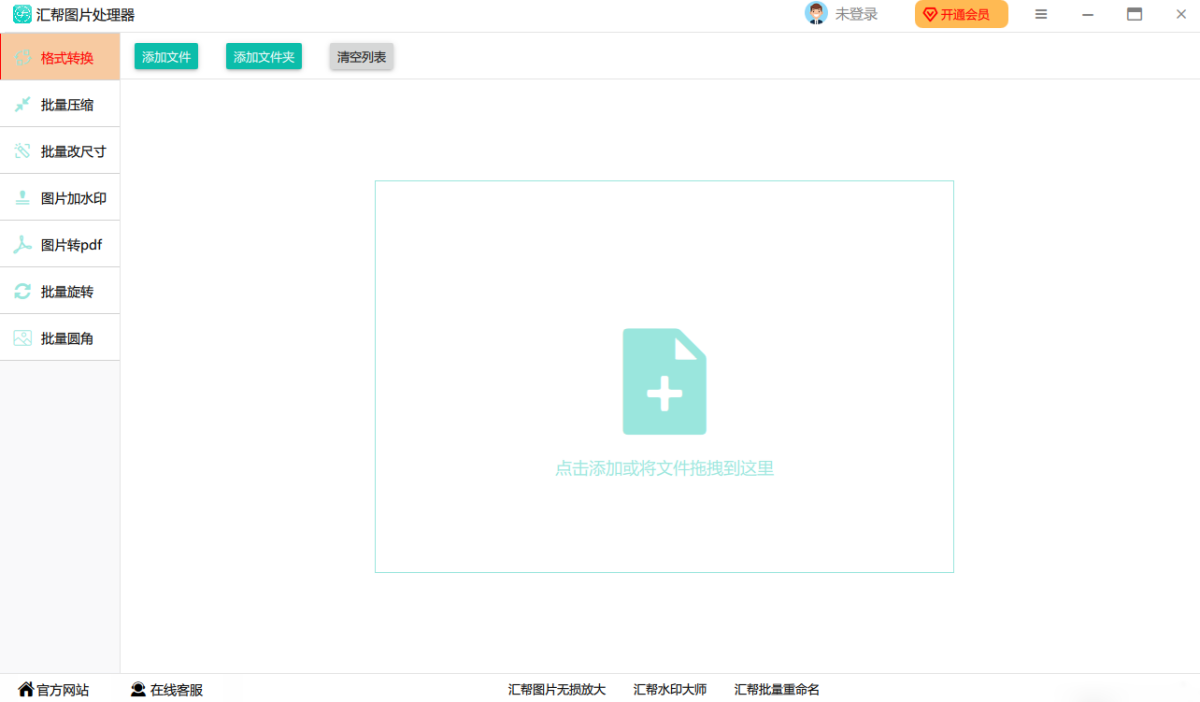Screen dimensions: 1200x702
Task: Open the 汇帮图片无损放大 link
Action: click(x=556, y=690)
